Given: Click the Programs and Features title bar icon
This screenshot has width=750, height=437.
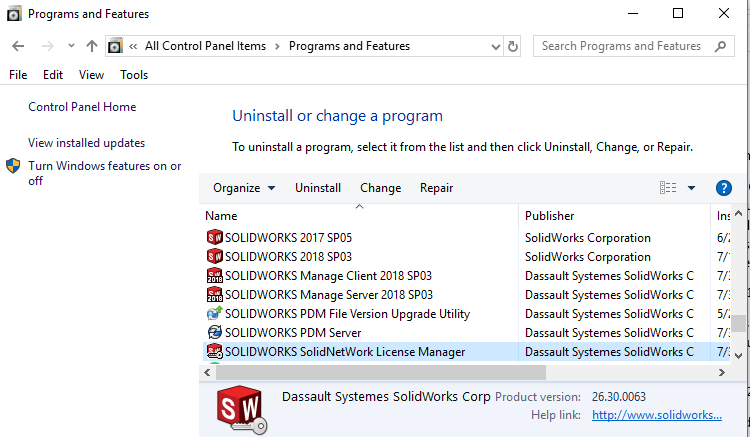Looking at the screenshot, I should pos(14,14).
